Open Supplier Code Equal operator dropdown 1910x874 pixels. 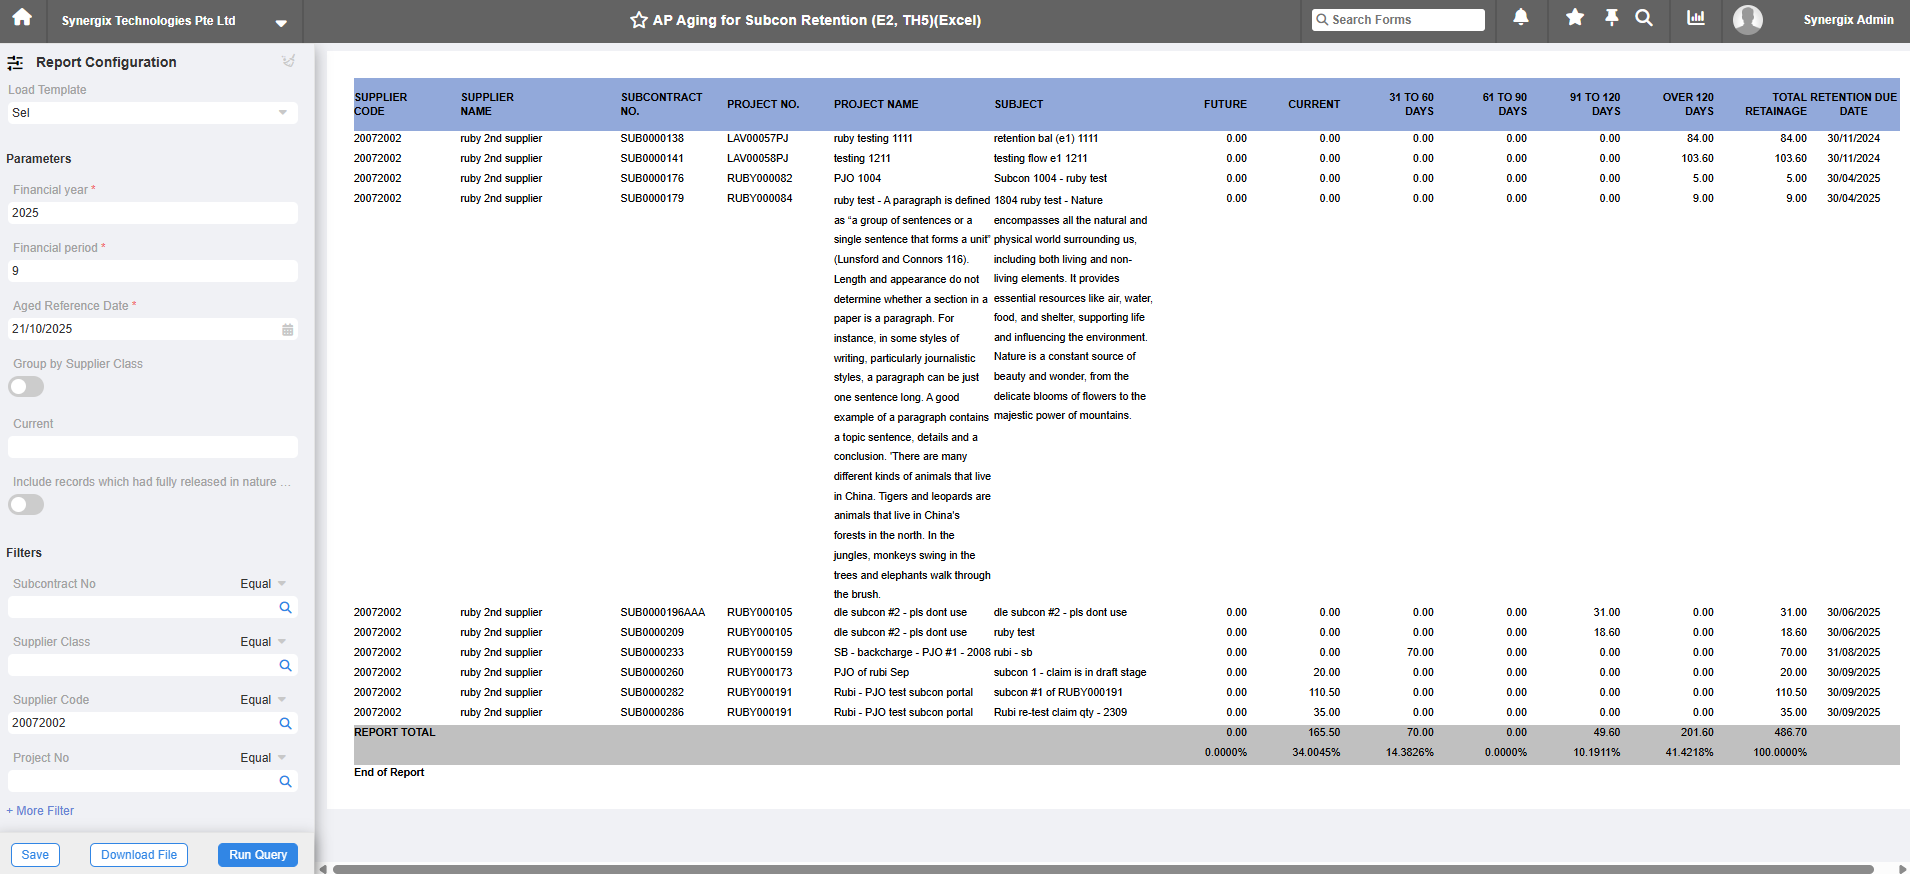[263, 700]
